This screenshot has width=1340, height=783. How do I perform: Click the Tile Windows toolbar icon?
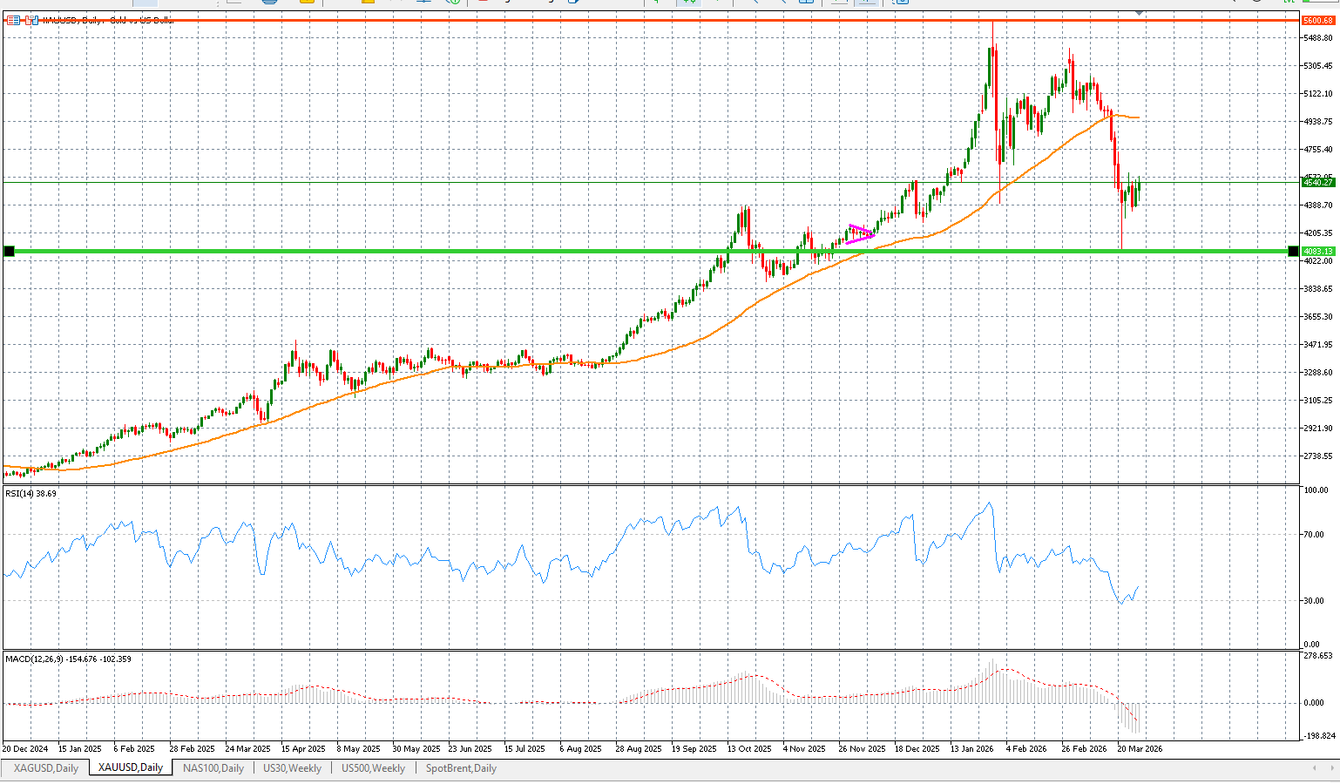807,3
